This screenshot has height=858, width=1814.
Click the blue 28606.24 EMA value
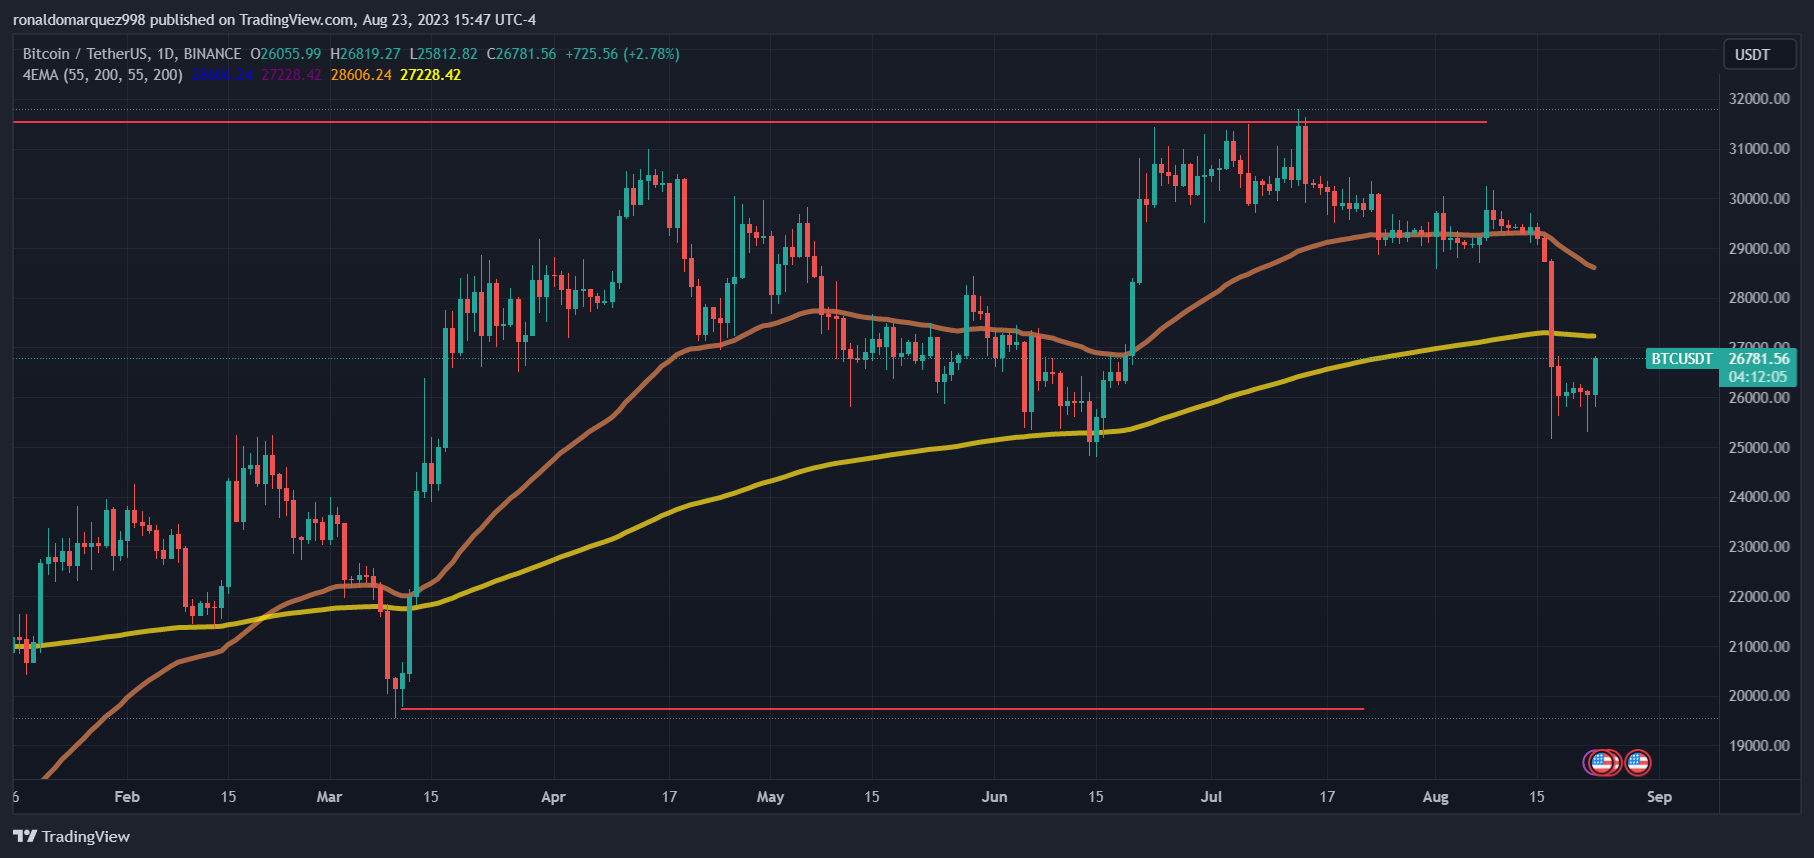pyautogui.click(x=223, y=75)
